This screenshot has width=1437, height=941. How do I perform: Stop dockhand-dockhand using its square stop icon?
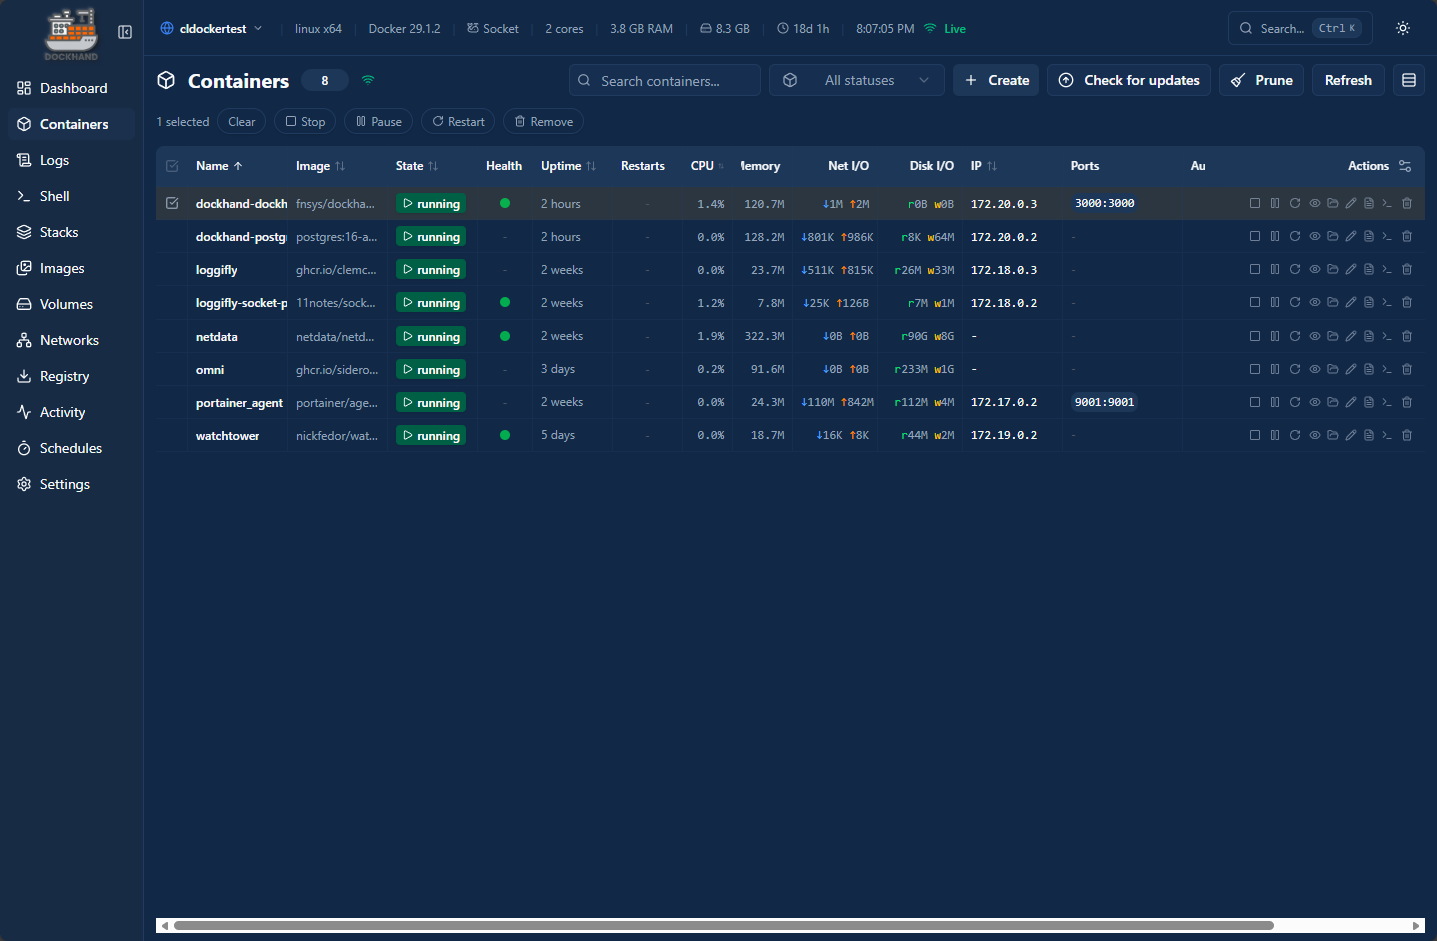[1255, 203]
